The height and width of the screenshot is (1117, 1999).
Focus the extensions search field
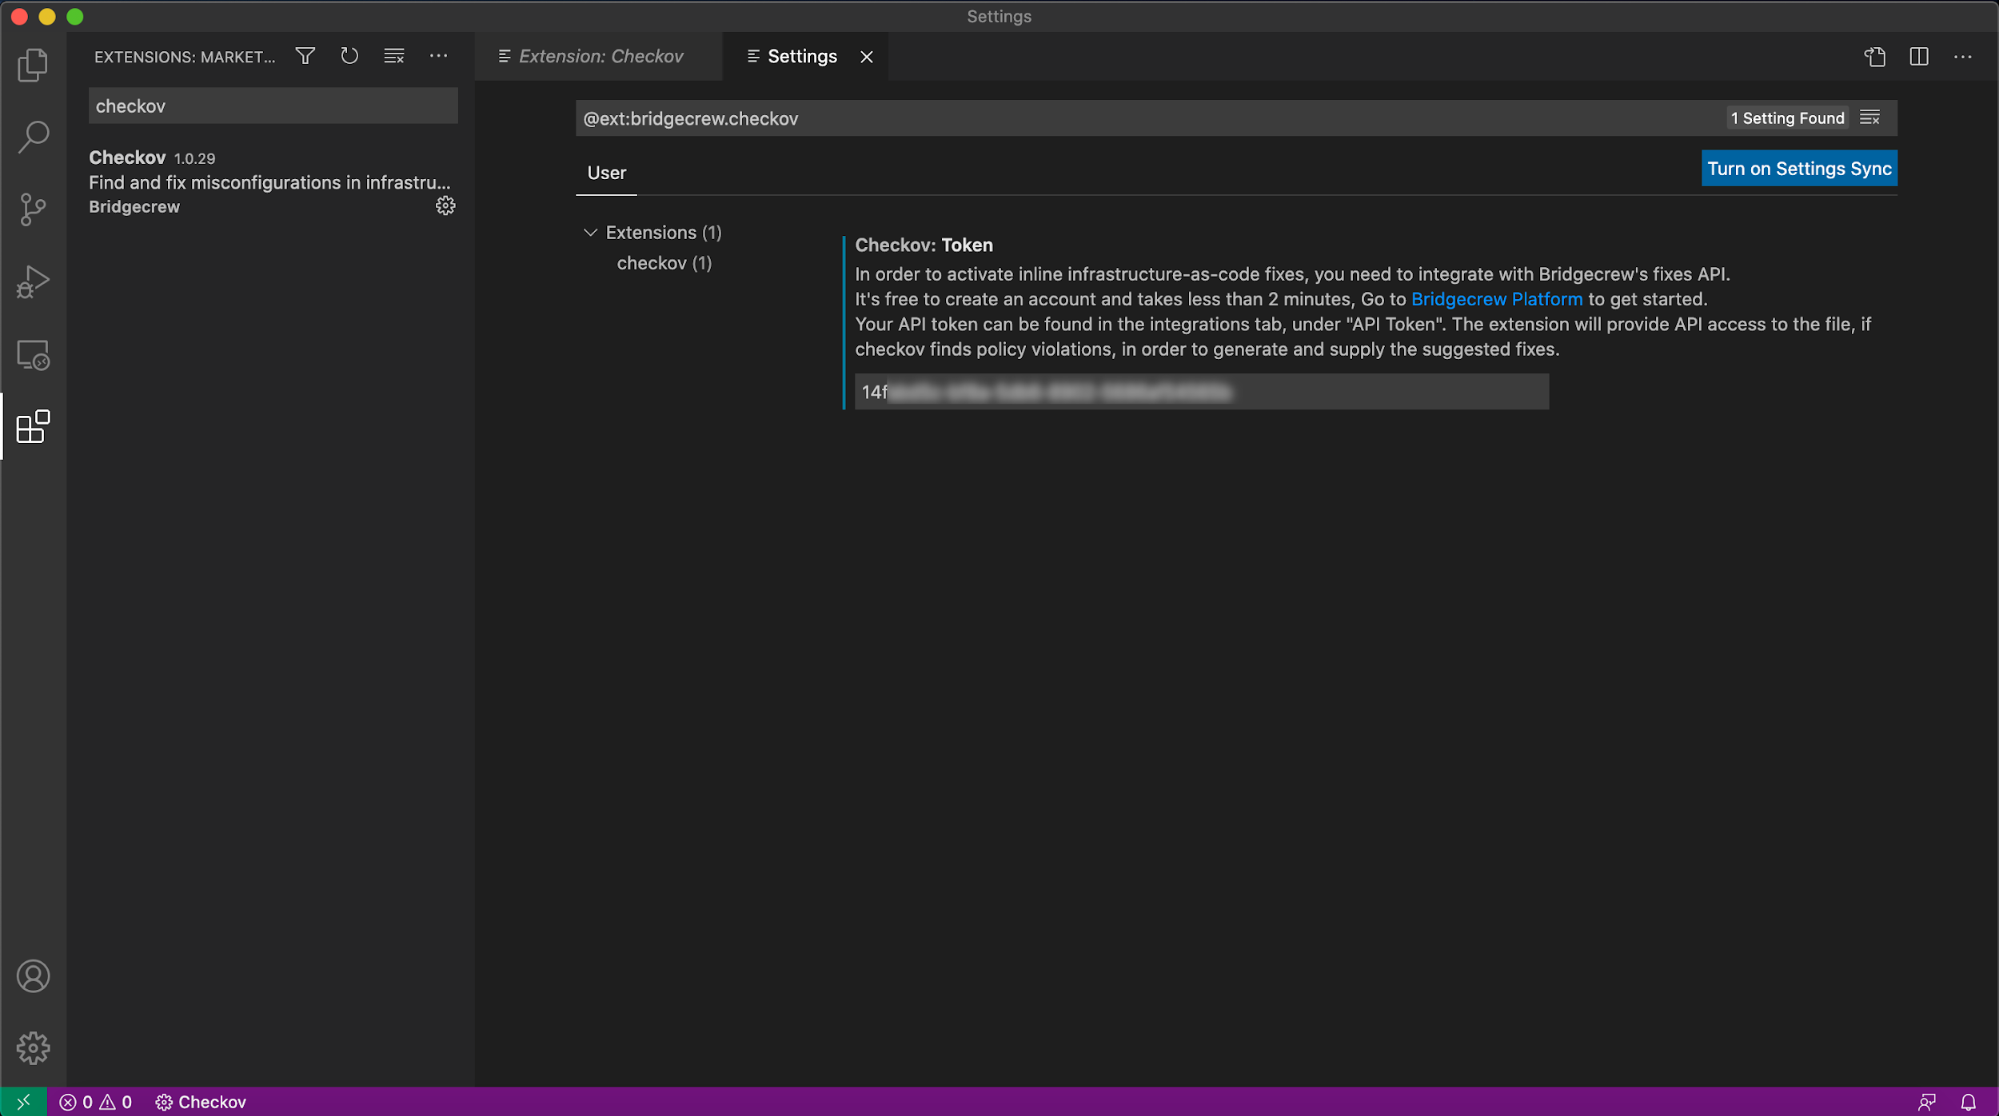tap(273, 106)
